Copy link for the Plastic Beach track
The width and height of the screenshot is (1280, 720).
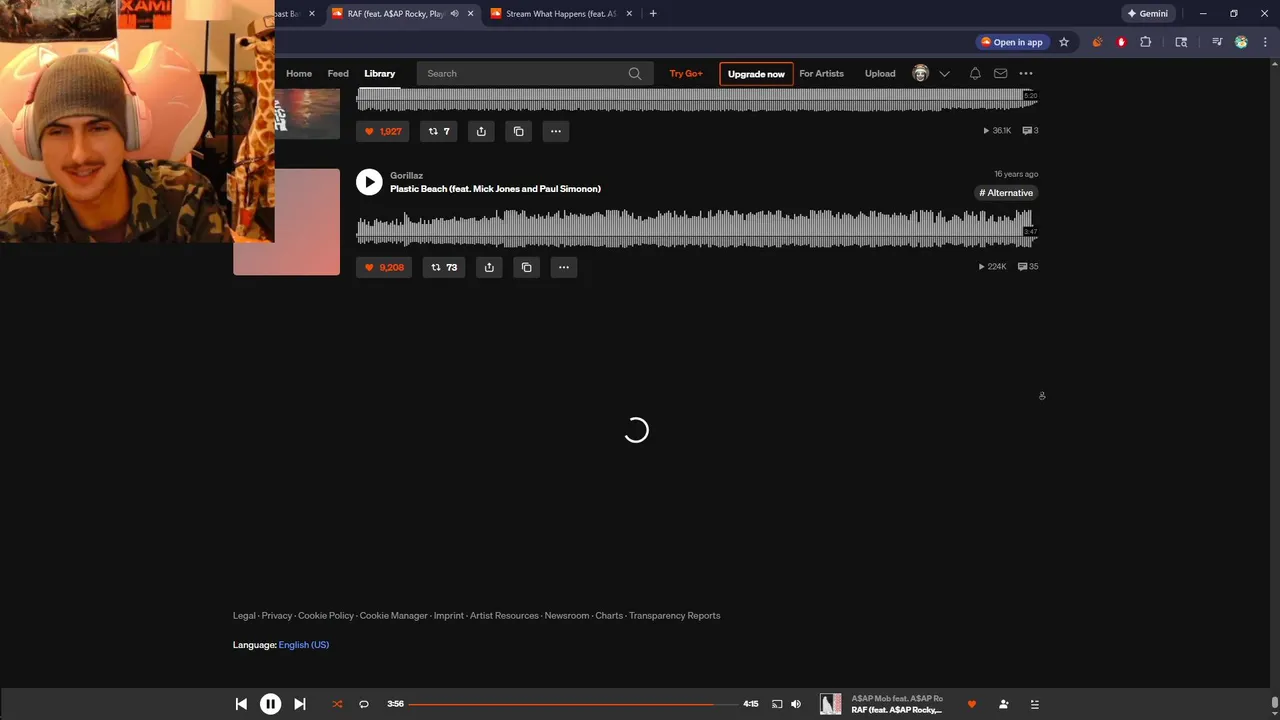click(527, 267)
